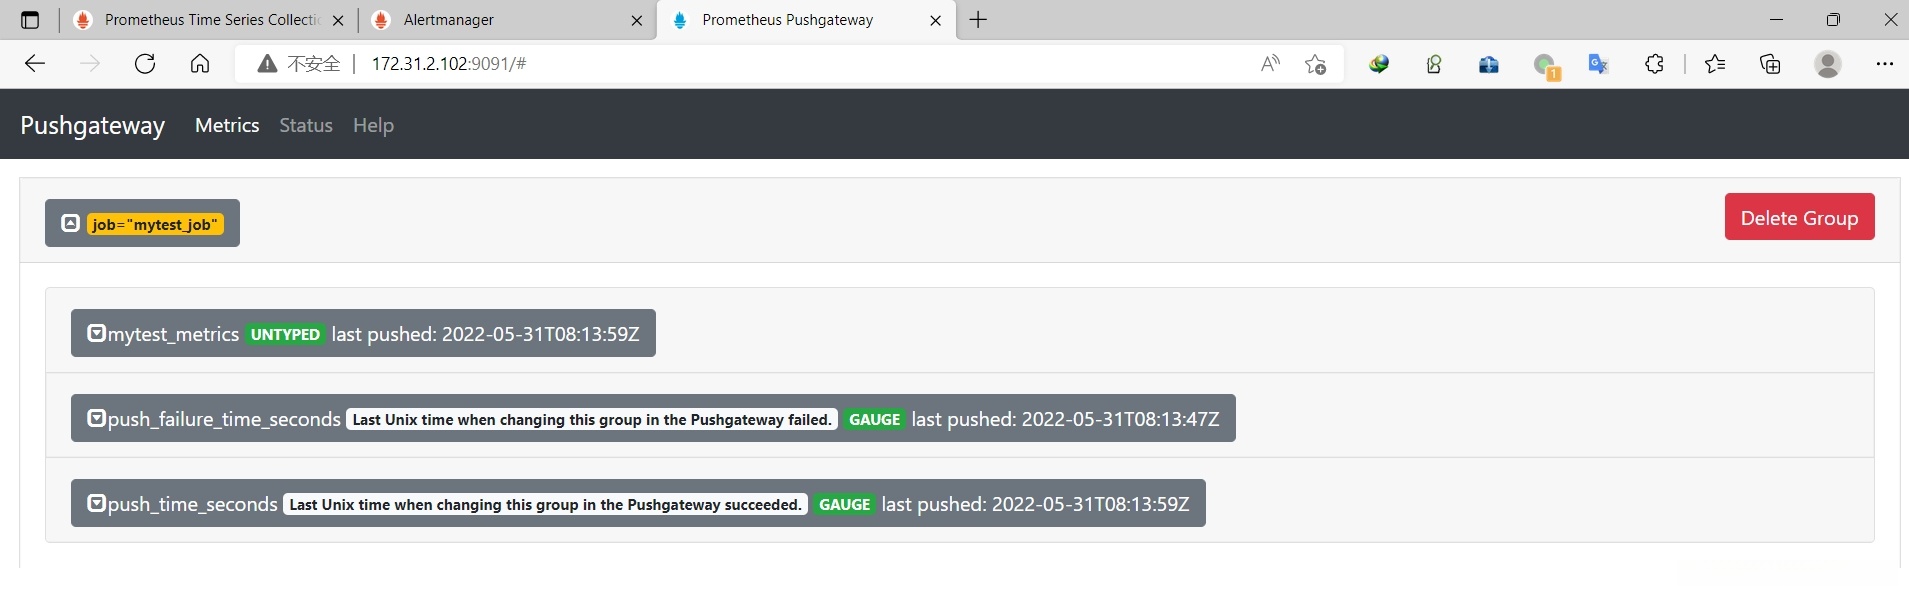Open a new browser tab

click(x=978, y=20)
